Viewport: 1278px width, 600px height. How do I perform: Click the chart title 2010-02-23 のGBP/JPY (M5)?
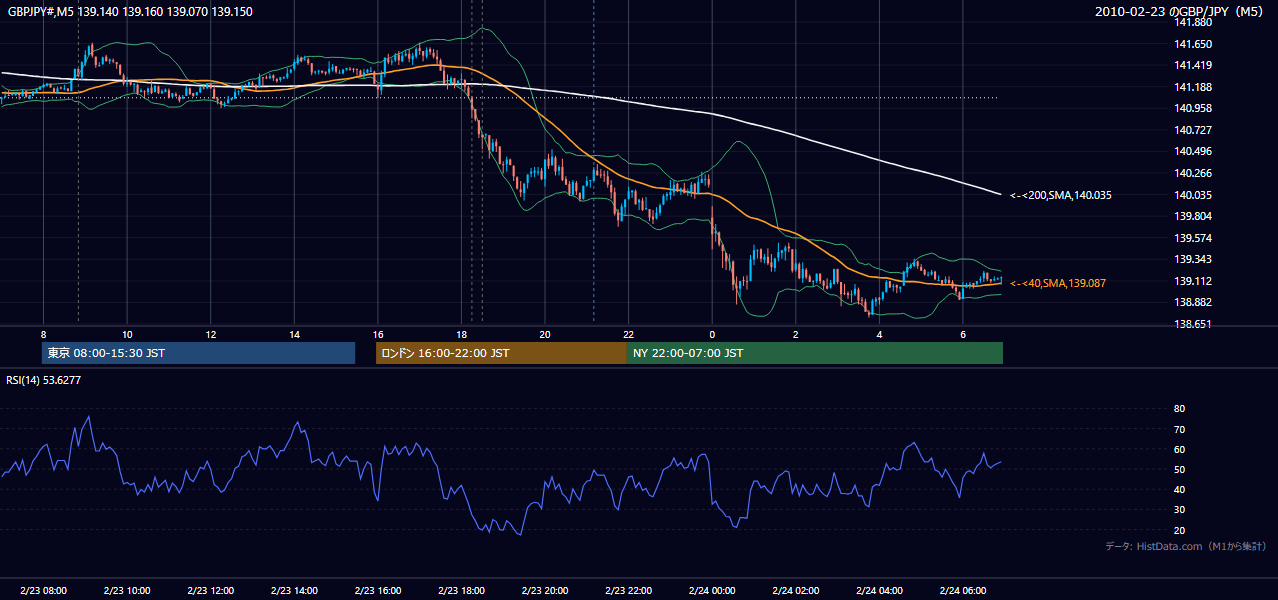(x=1180, y=11)
